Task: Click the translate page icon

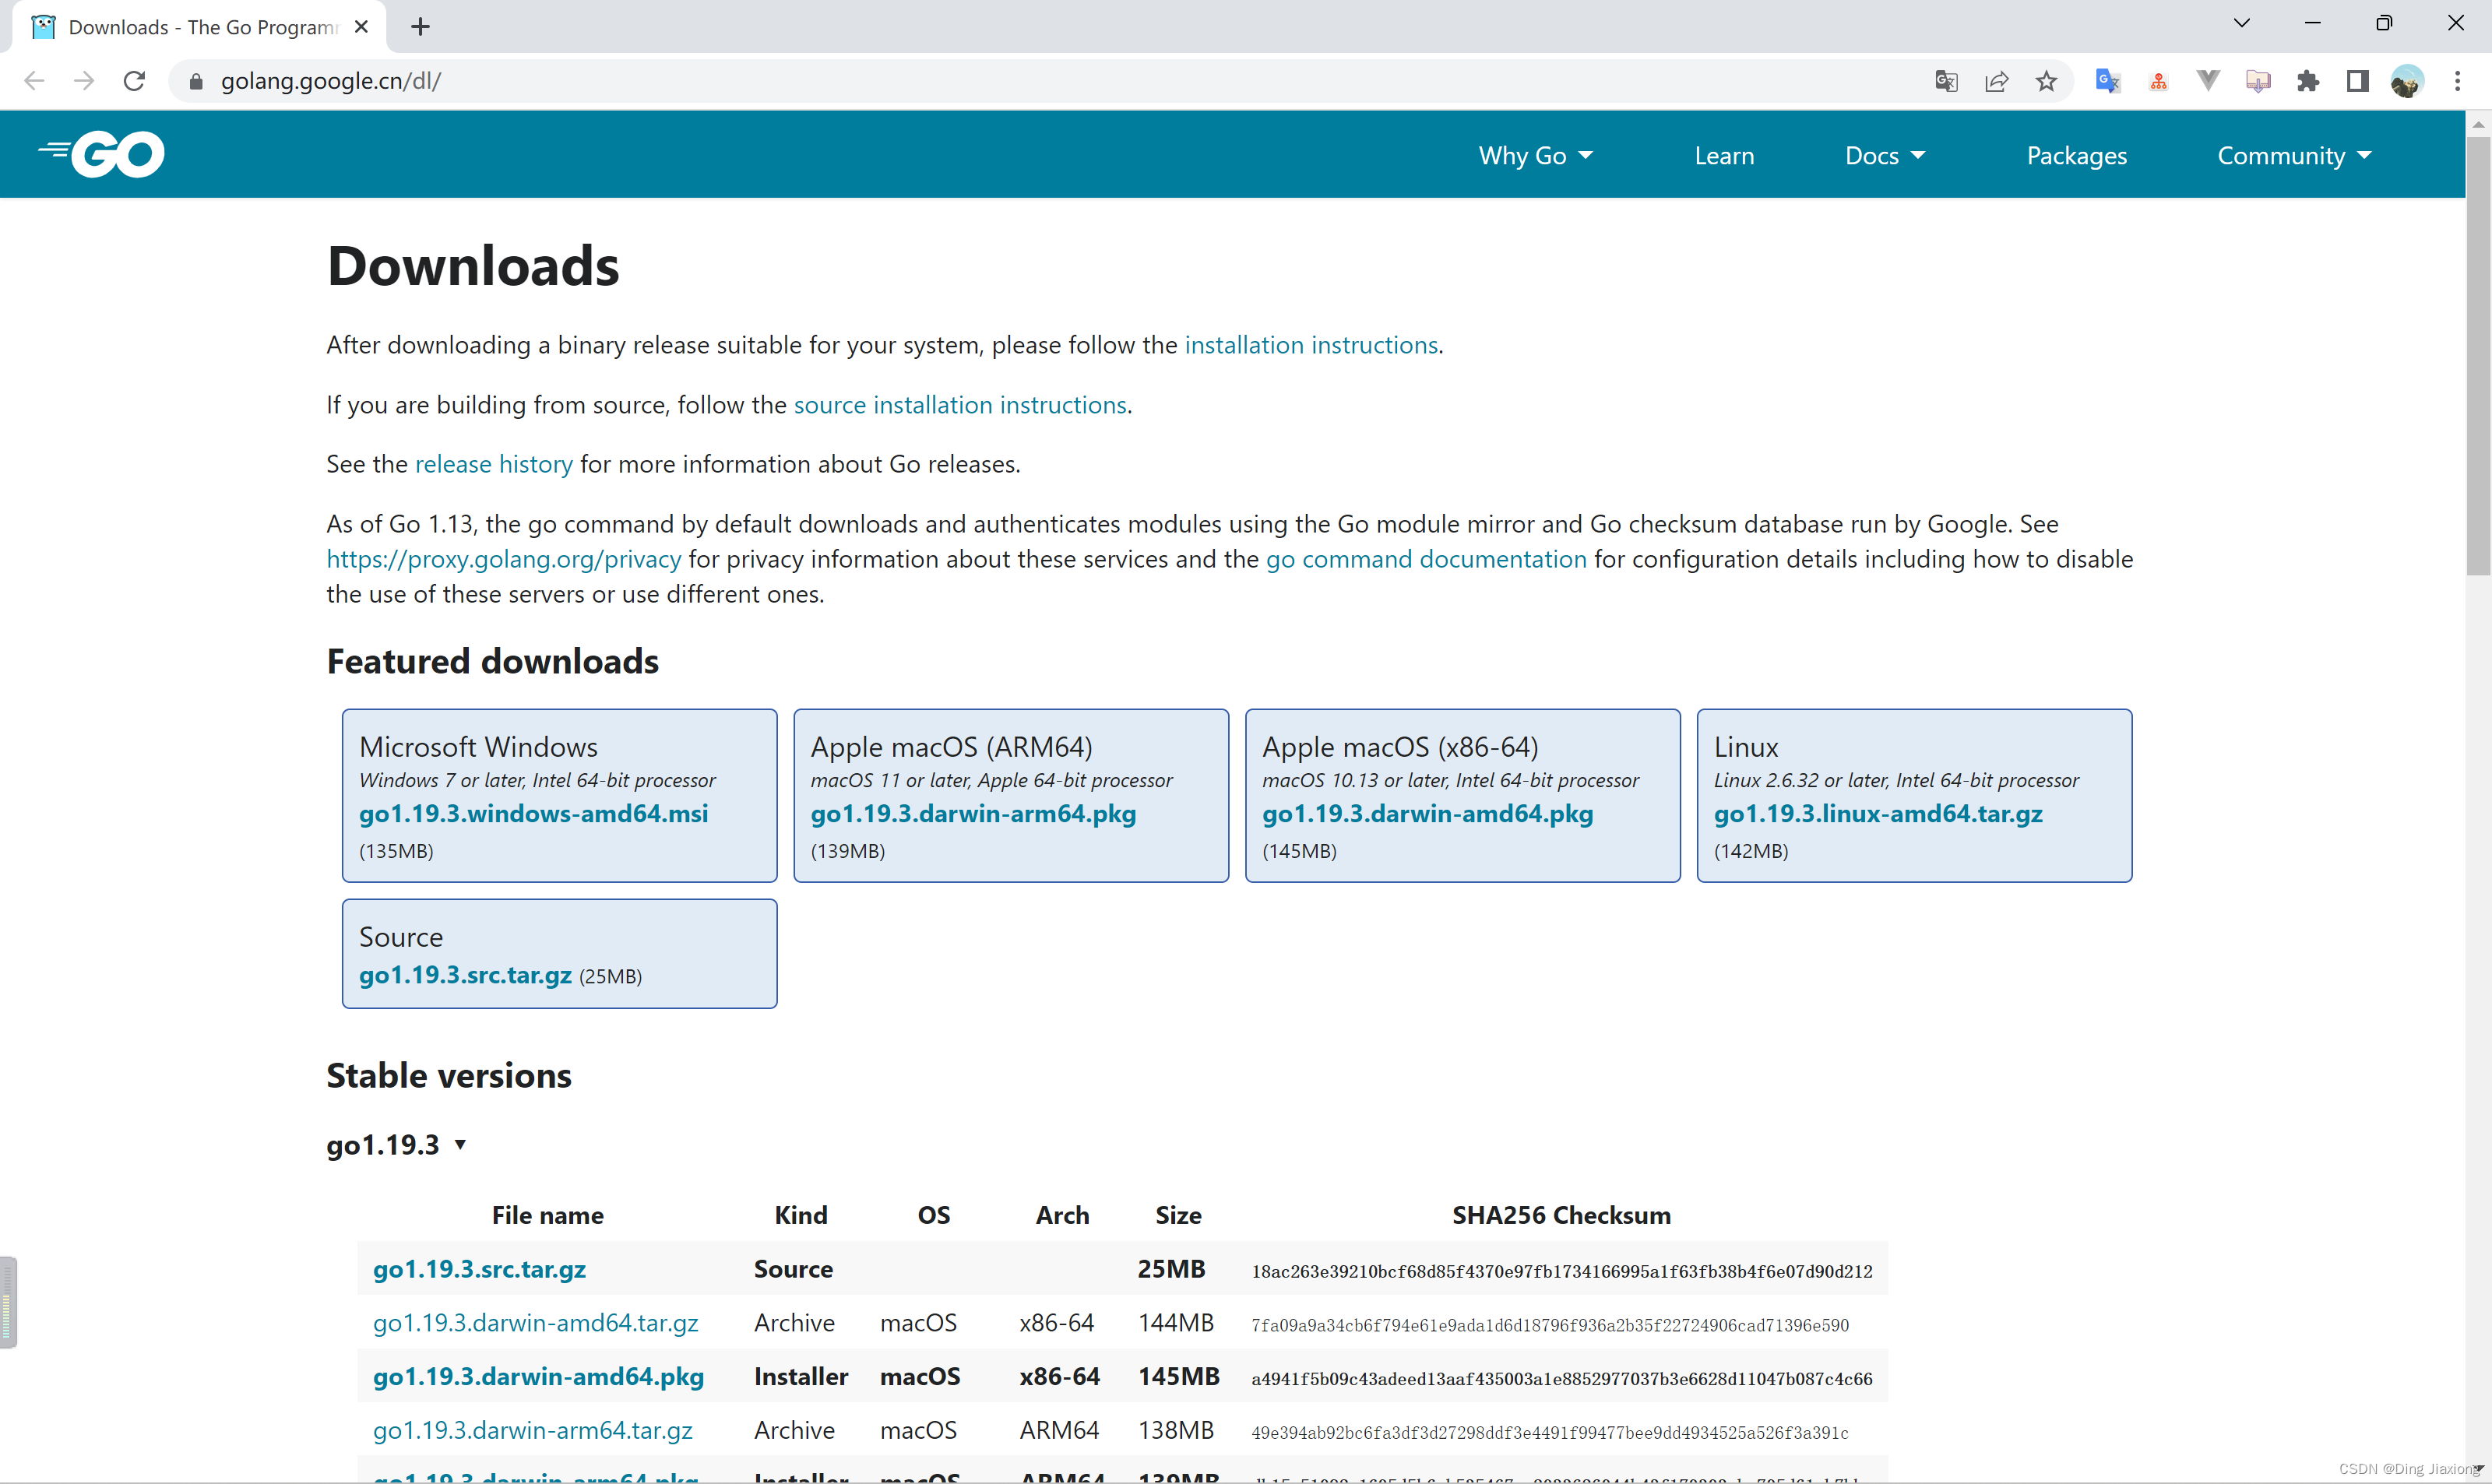Action: [1945, 81]
